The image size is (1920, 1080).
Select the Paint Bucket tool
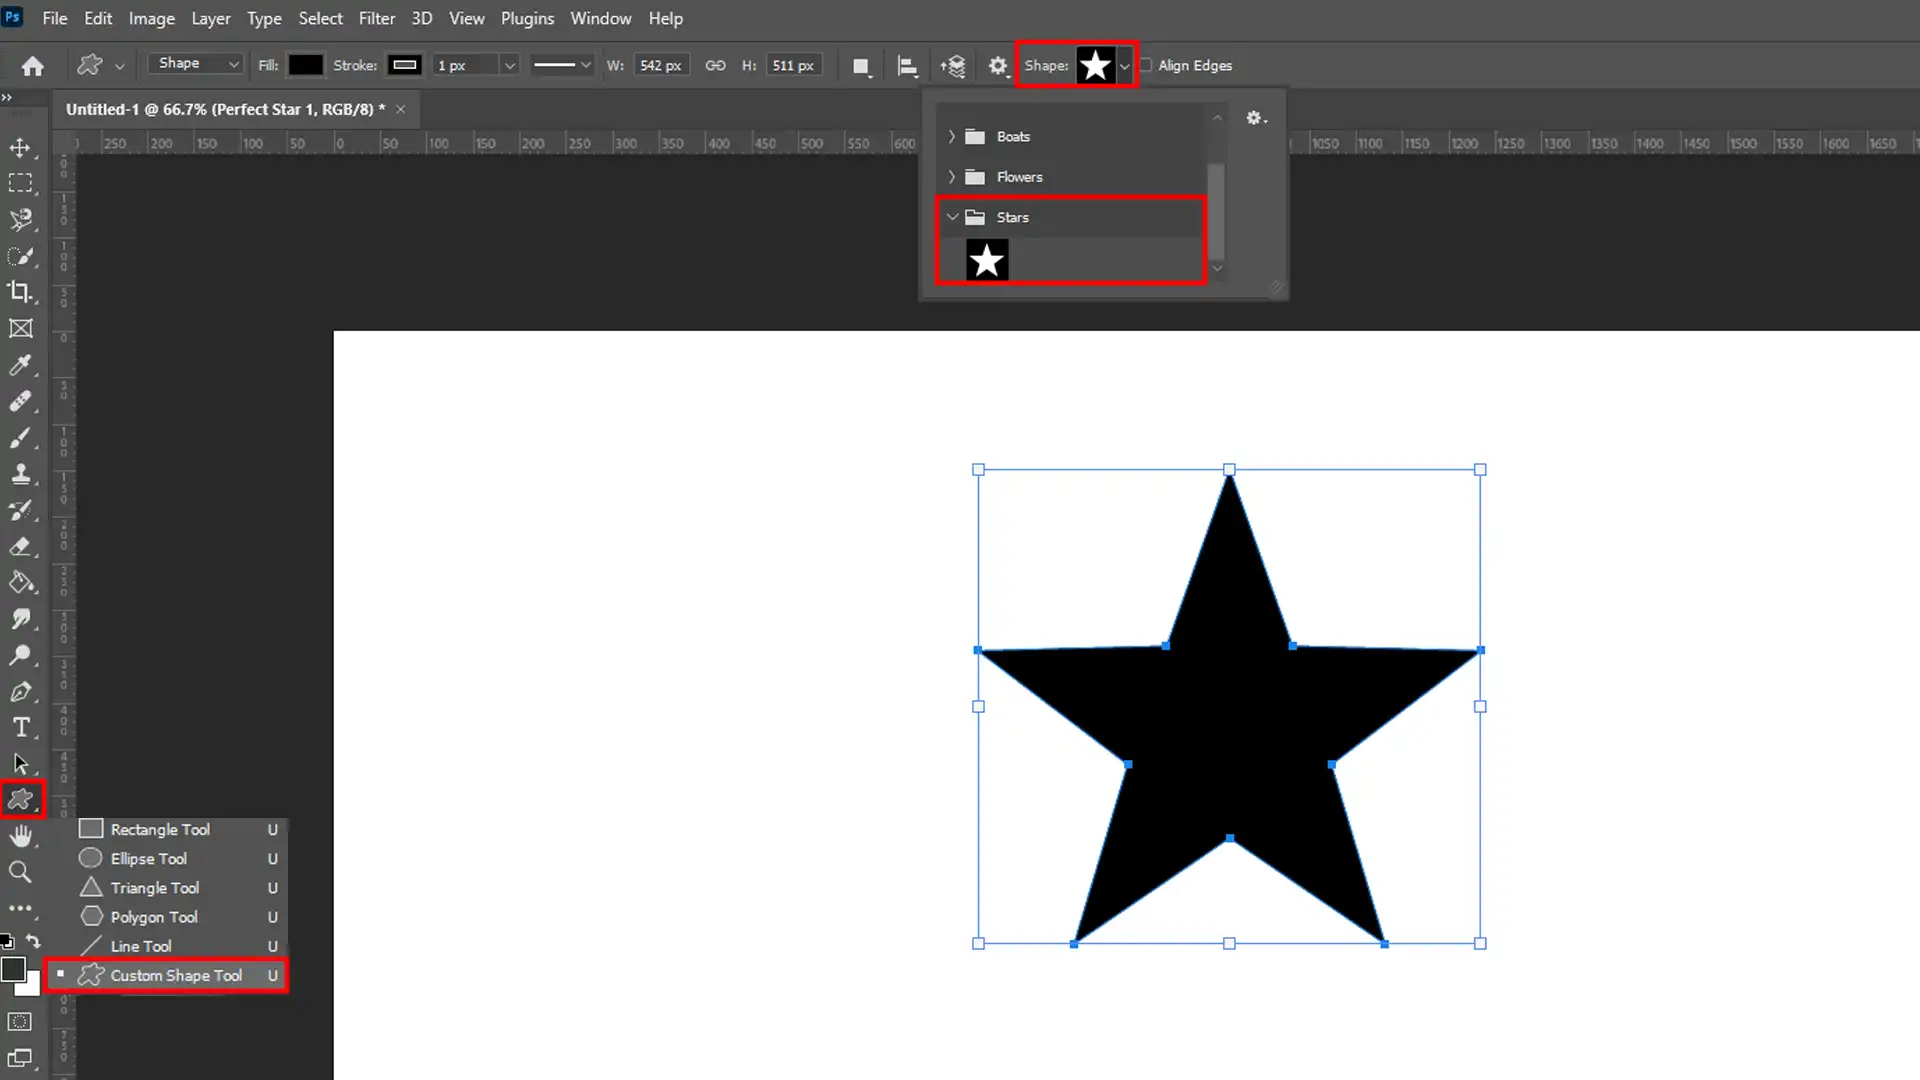[x=20, y=583]
